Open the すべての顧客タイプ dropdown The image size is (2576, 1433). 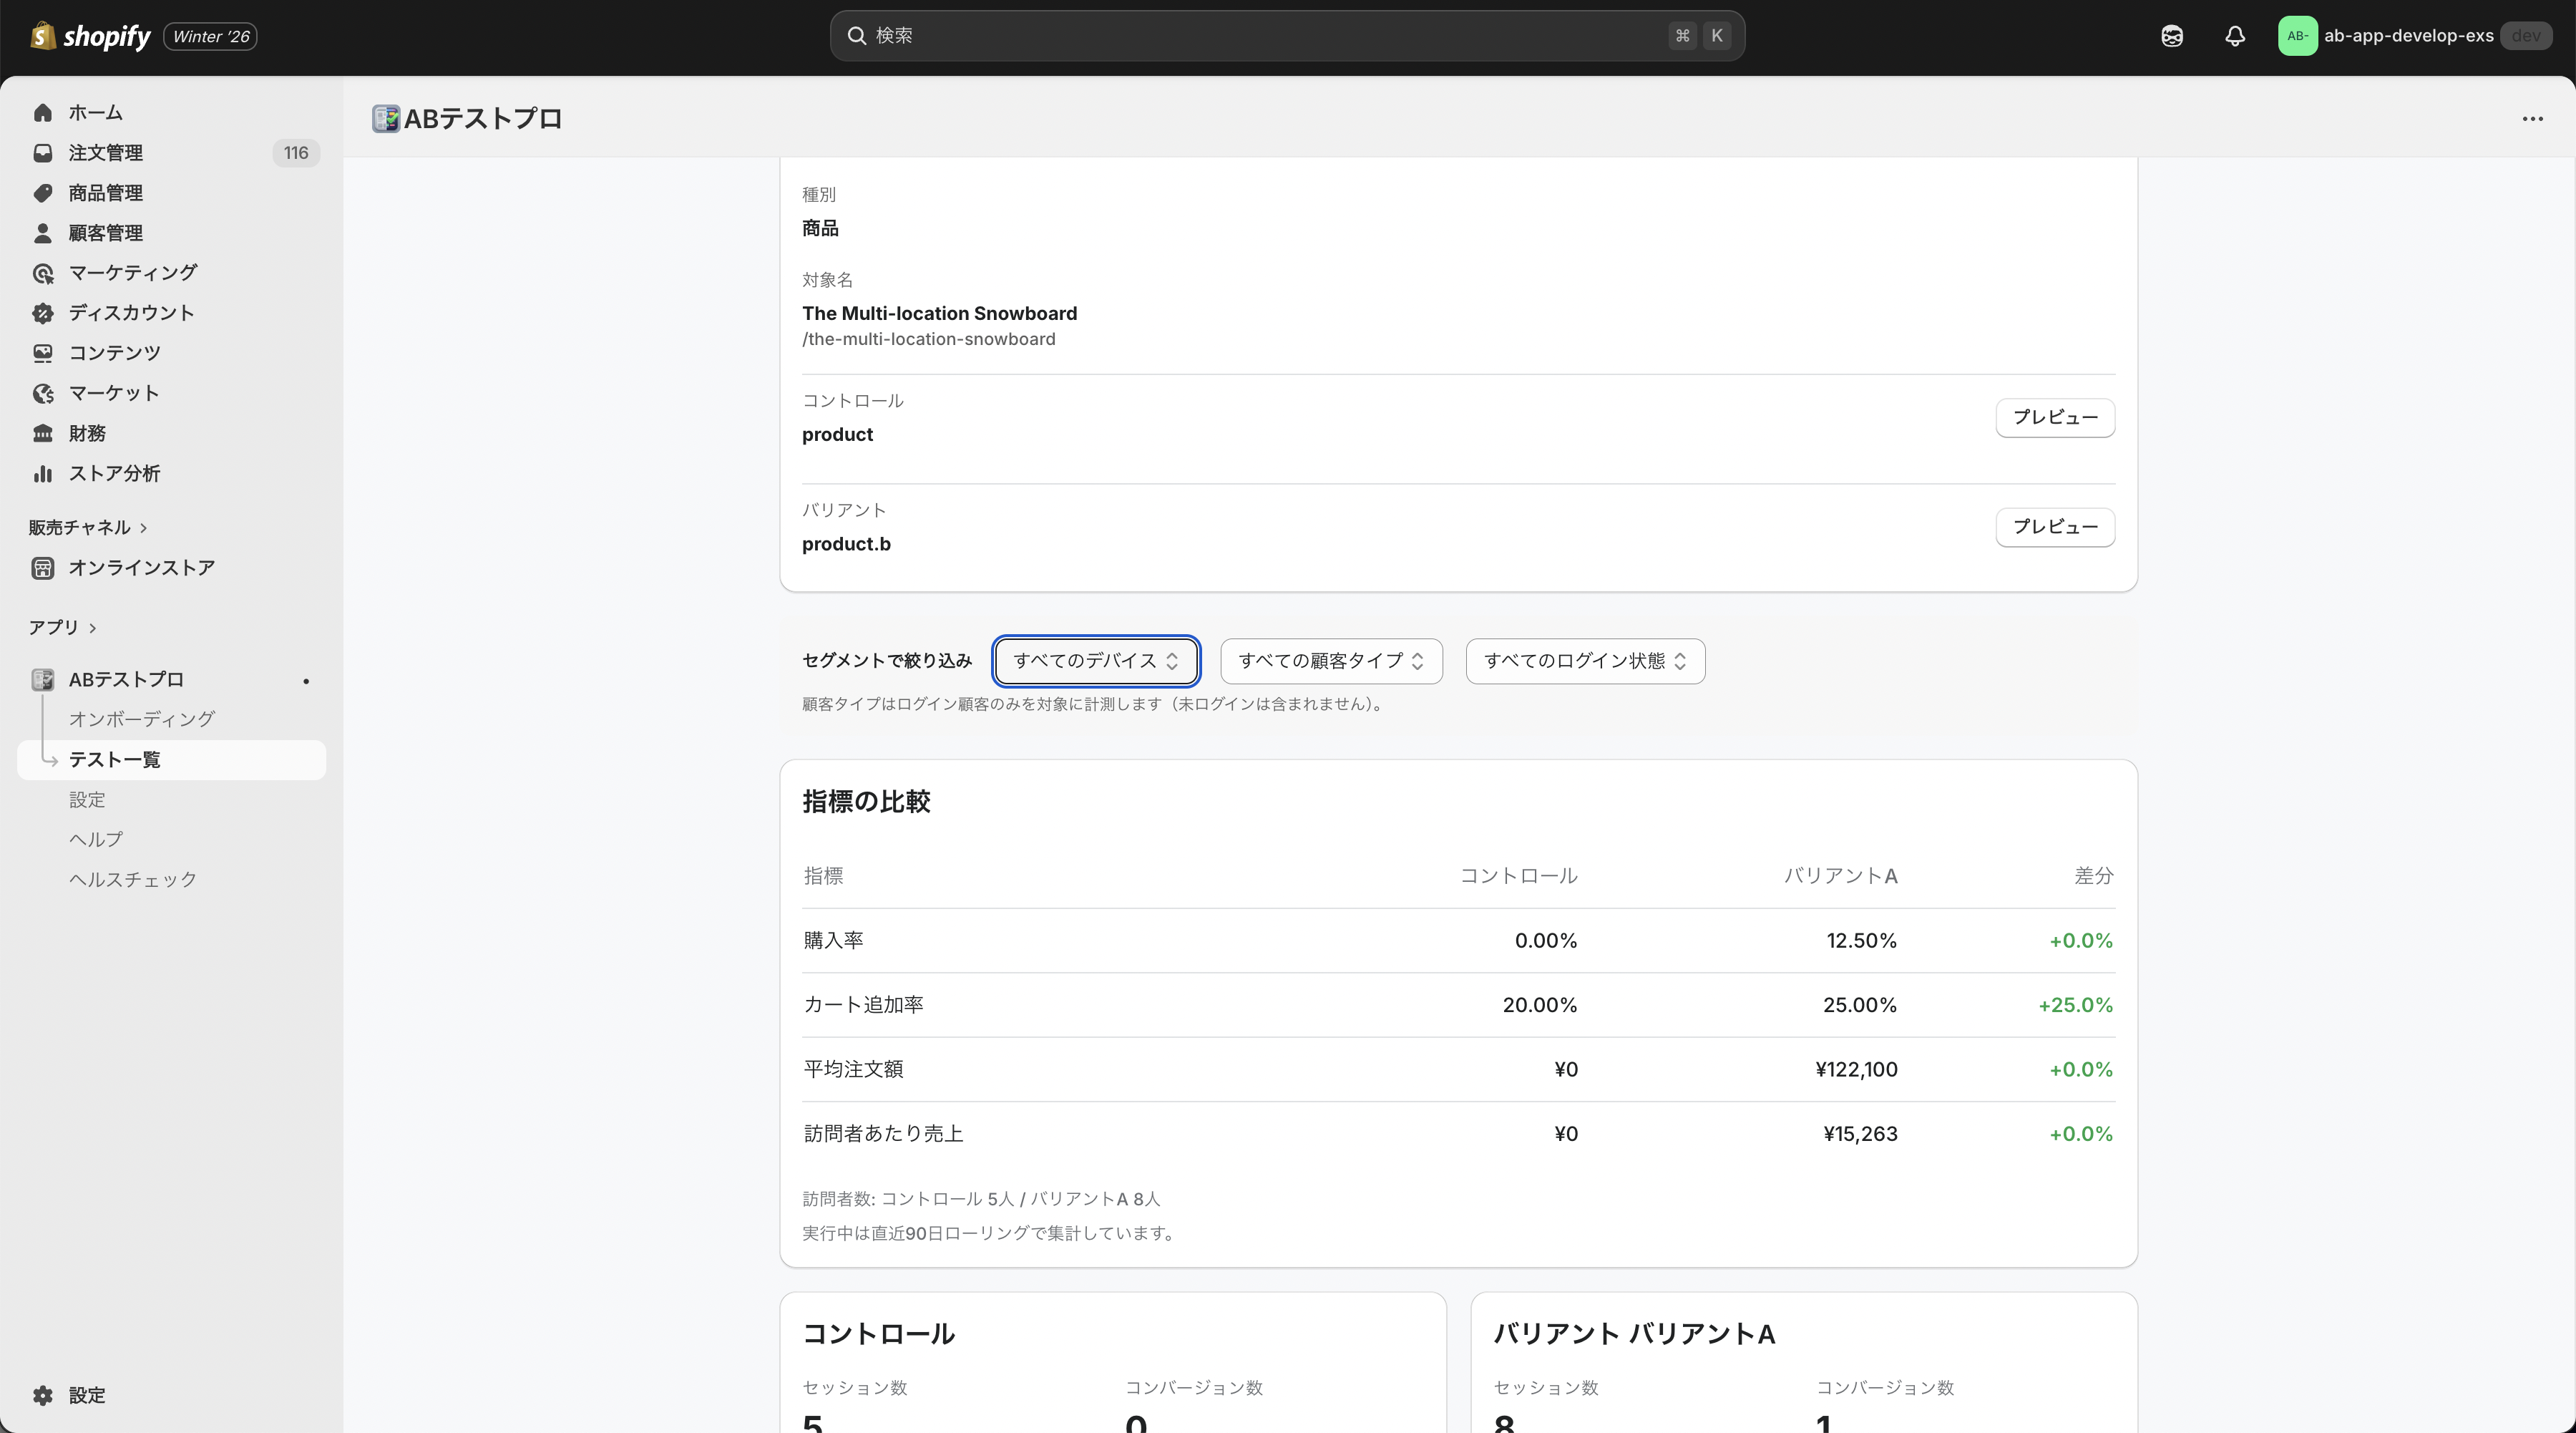pyautogui.click(x=1330, y=661)
